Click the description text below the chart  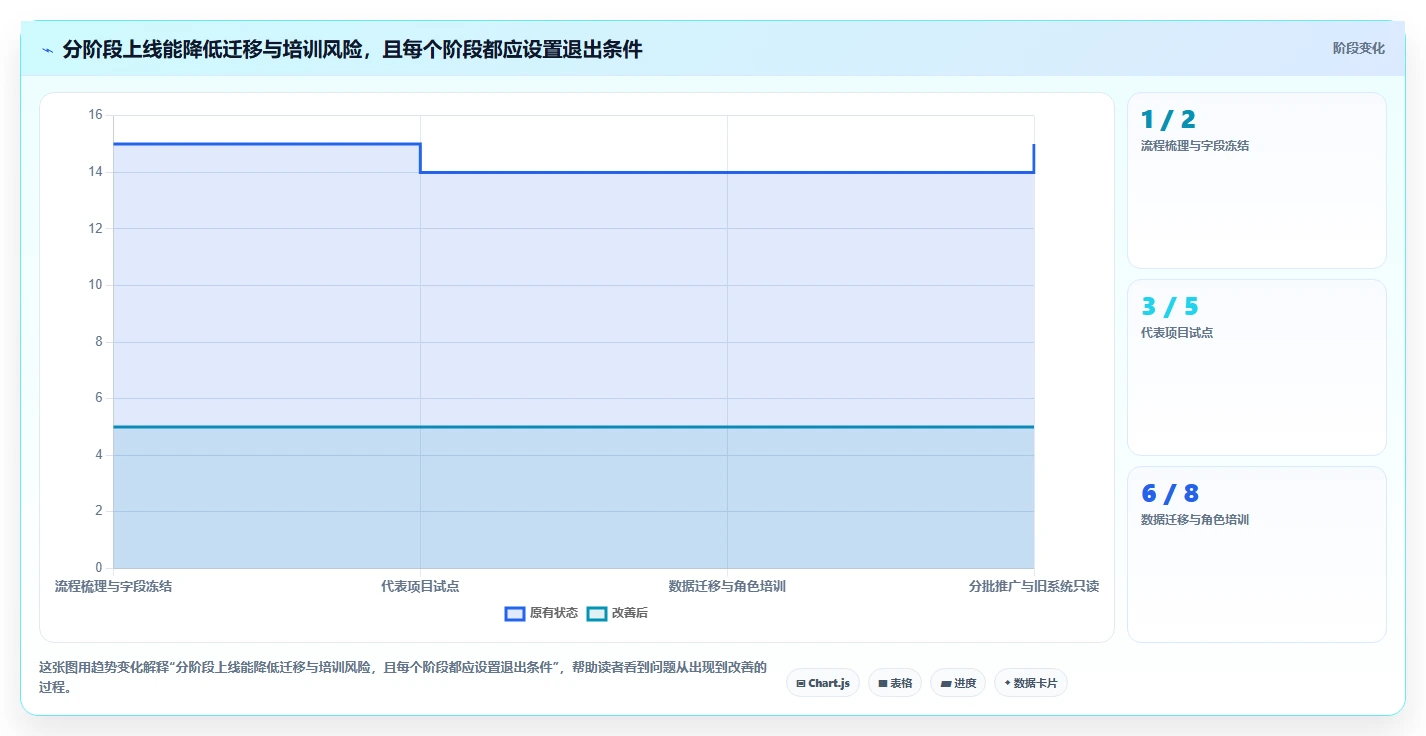coord(403,677)
